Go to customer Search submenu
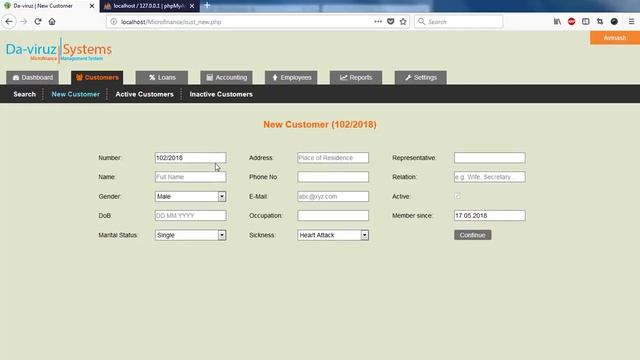Image resolution: width=640 pixels, height=360 pixels. click(x=24, y=94)
